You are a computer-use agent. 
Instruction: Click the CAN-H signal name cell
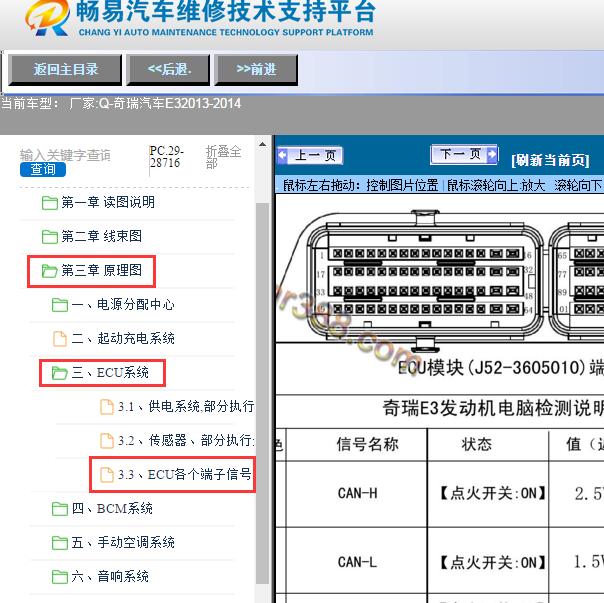[x=357, y=494]
